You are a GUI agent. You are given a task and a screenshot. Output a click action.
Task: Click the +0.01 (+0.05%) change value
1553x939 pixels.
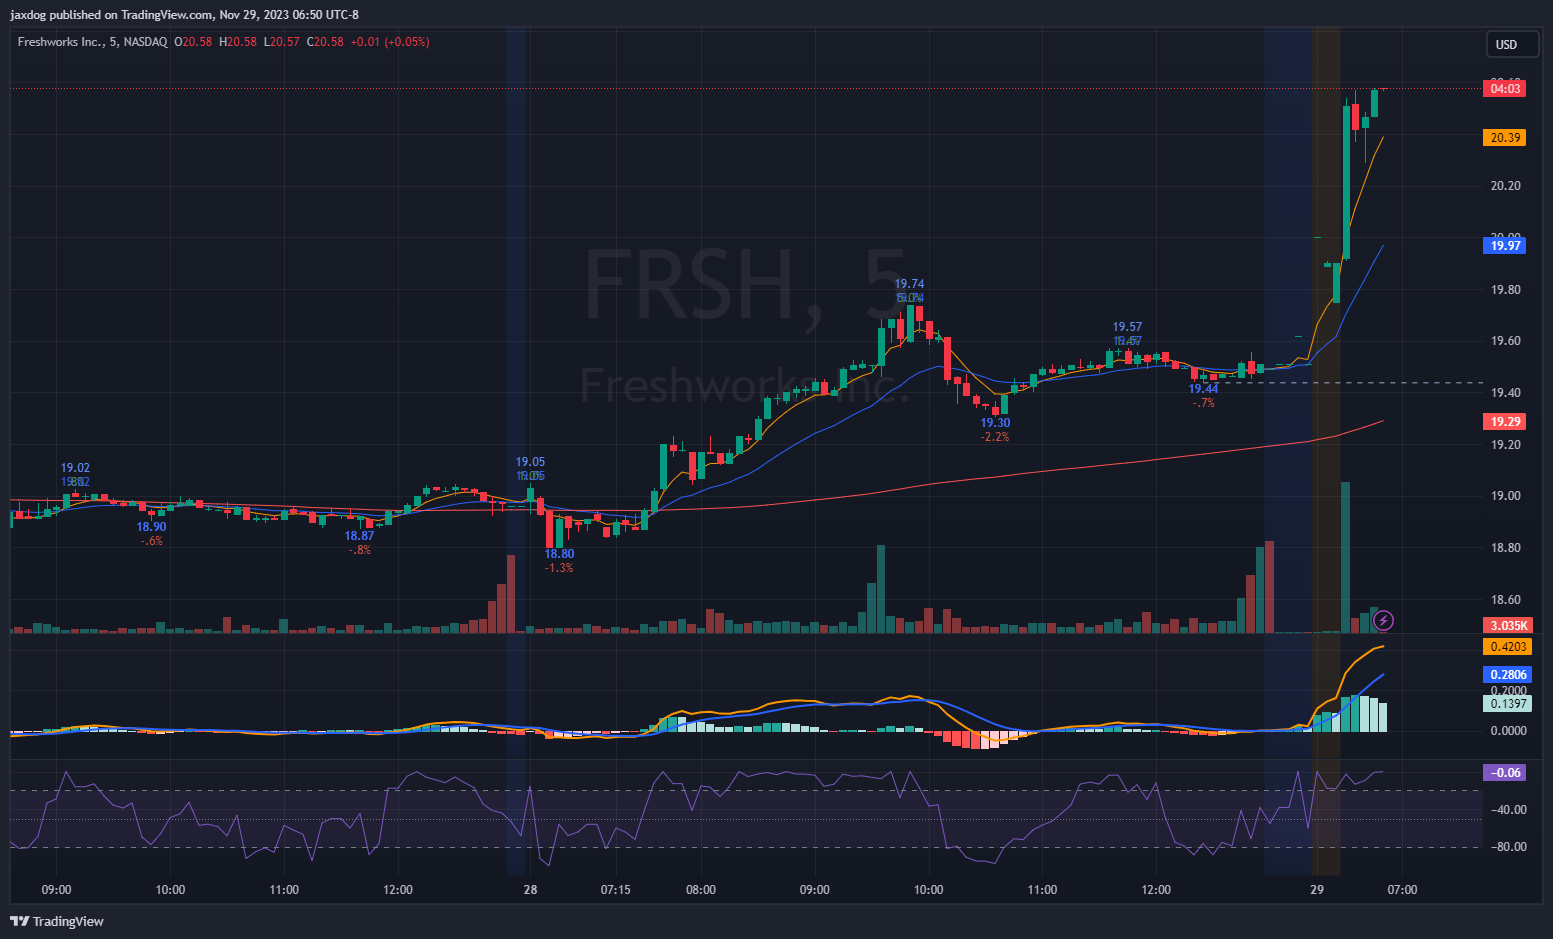pos(390,42)
